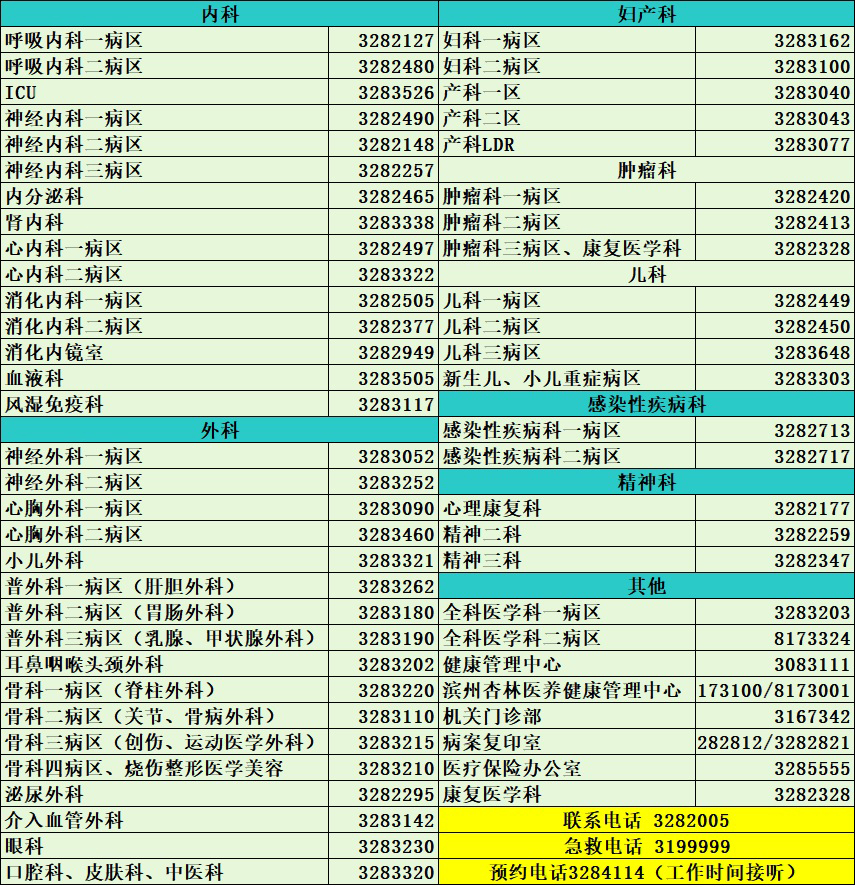
Task: Click the 感染性疾病科 section header
Action: (x=646, y=404)
